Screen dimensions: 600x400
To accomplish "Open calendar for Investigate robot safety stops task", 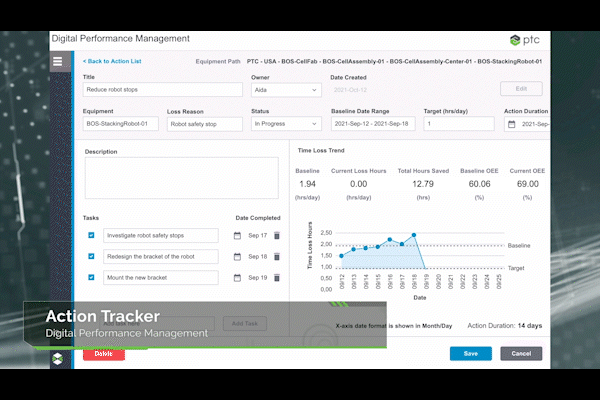I will (x=237, y=235).
